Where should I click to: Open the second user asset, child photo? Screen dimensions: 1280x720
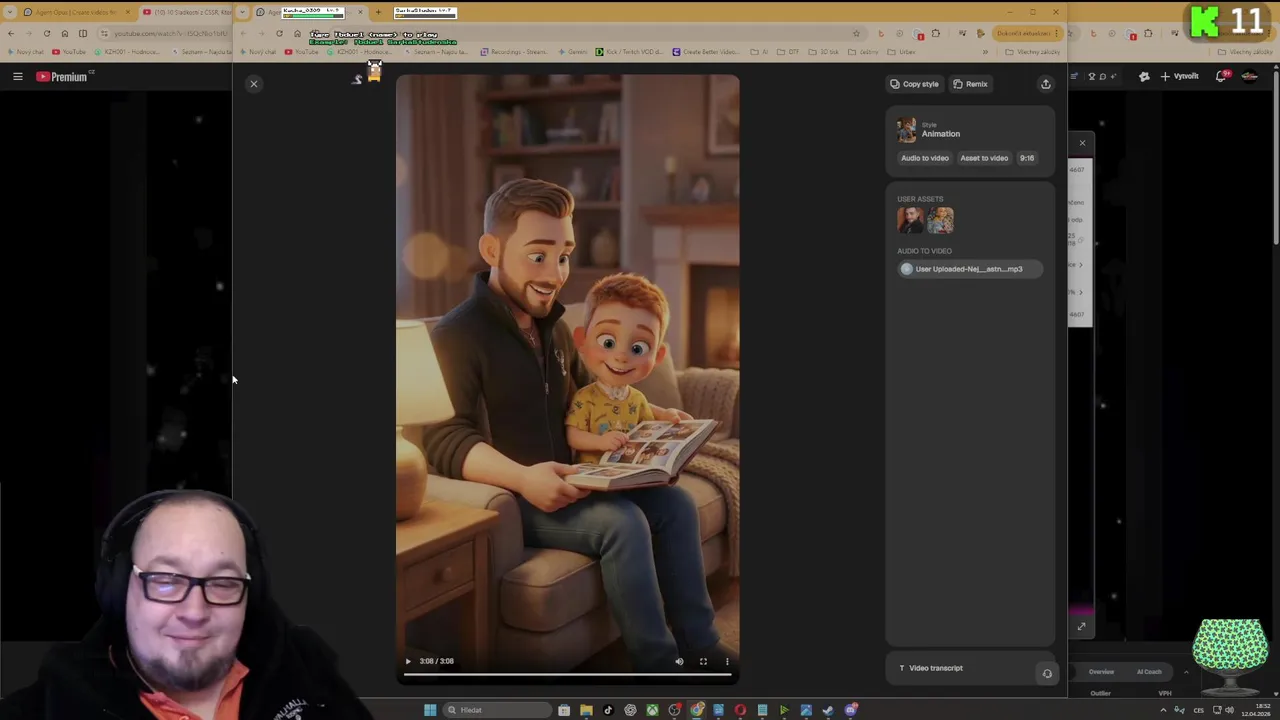pyautogui.click(x=940, y=219)
